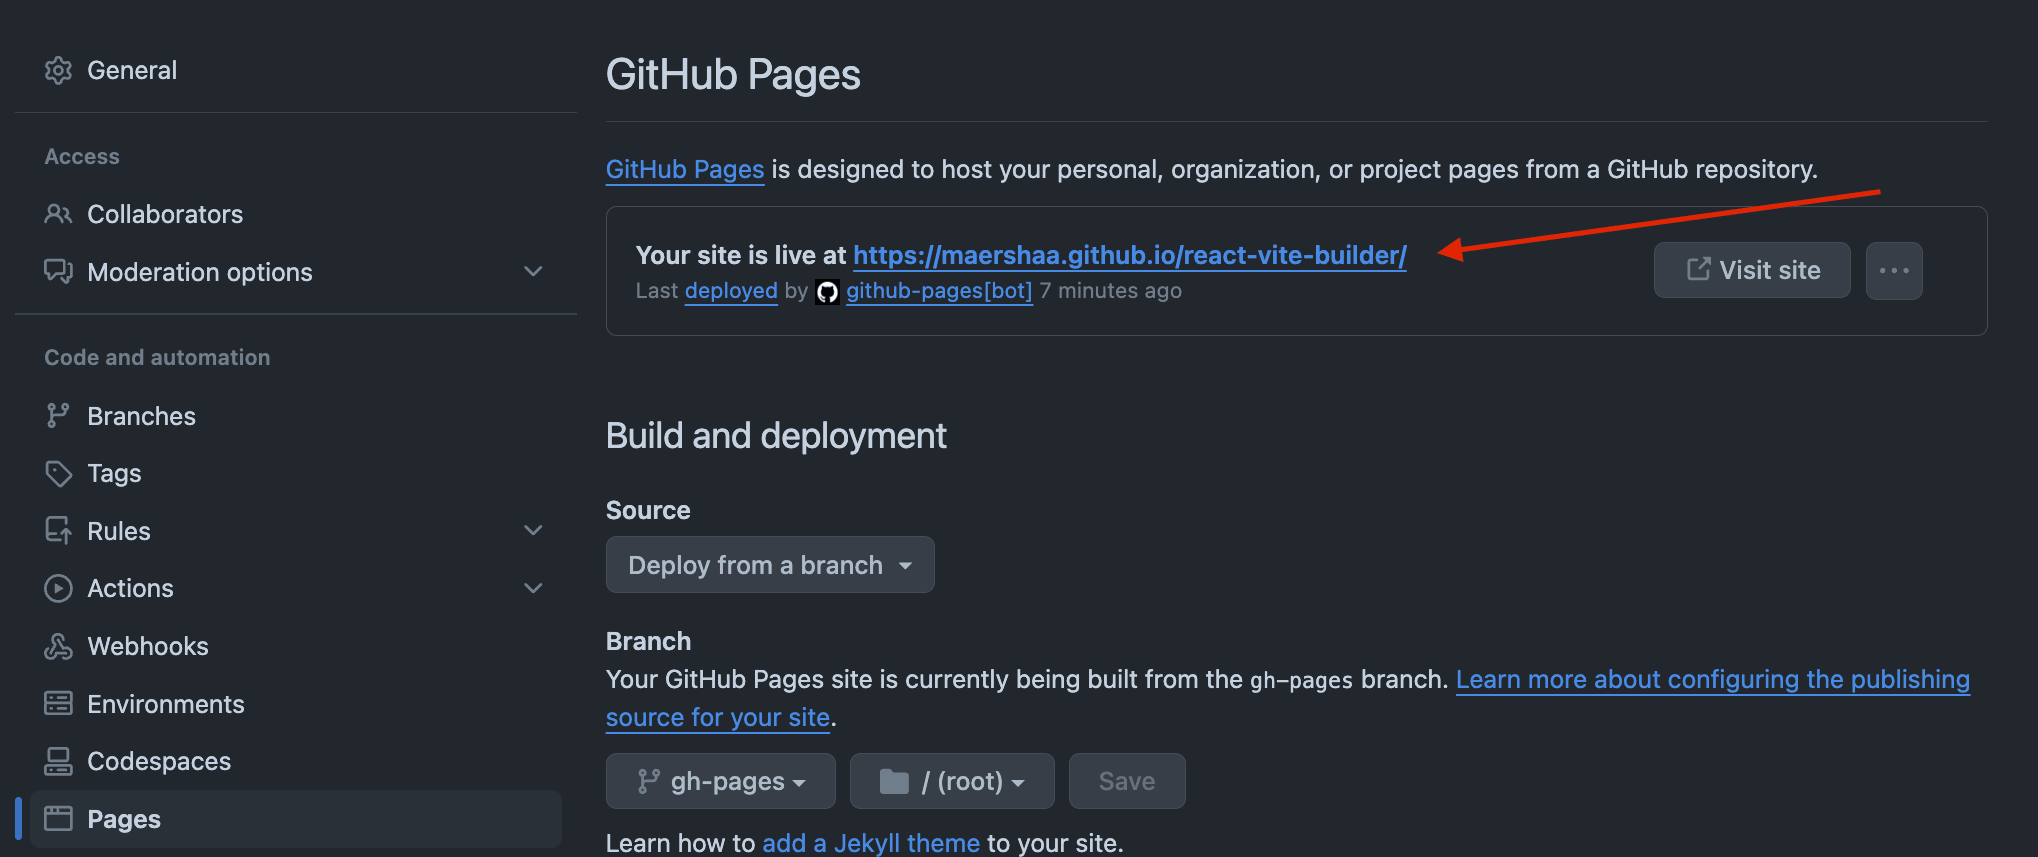Select the Pages settings item
This screenshot has width=2038, height=857.
pos(296,819)
